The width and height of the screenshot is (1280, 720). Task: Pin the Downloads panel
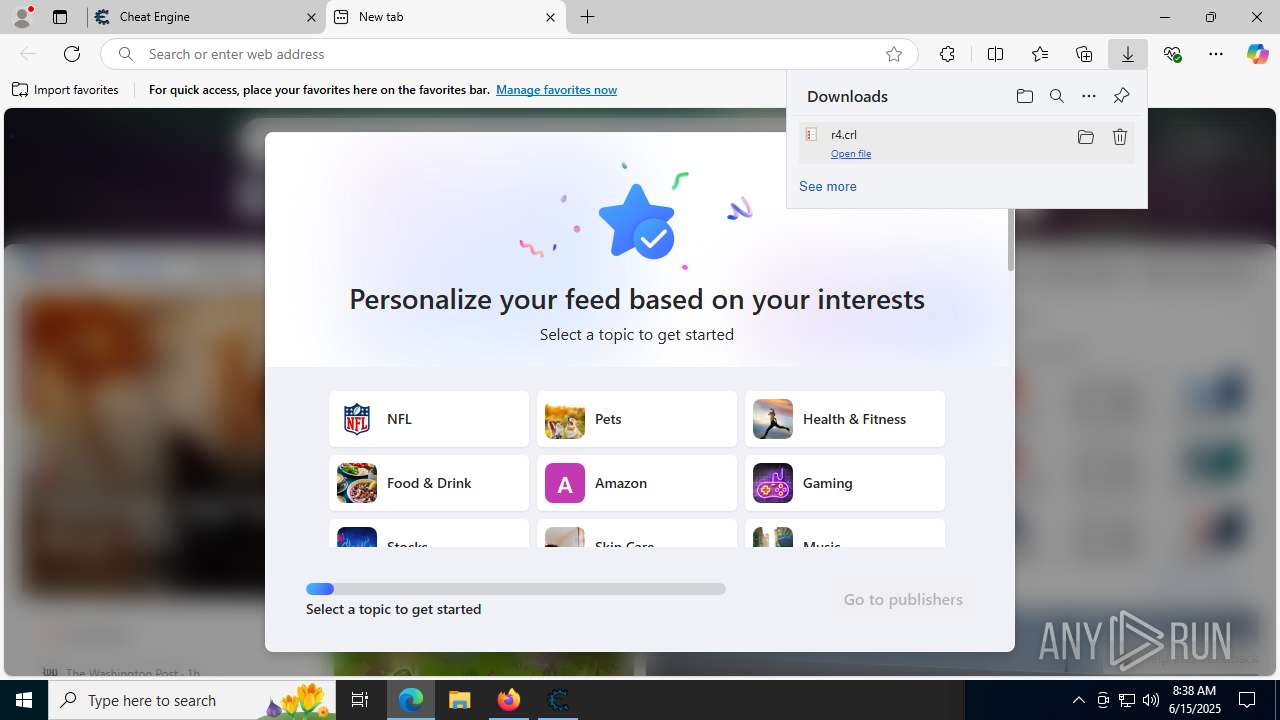coord(1121,96)
